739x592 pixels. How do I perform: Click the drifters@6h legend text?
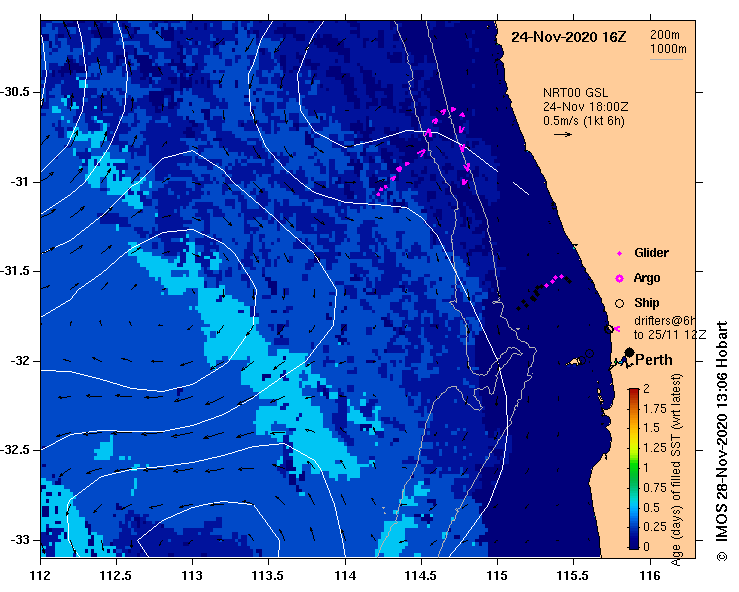pos(665,321)
